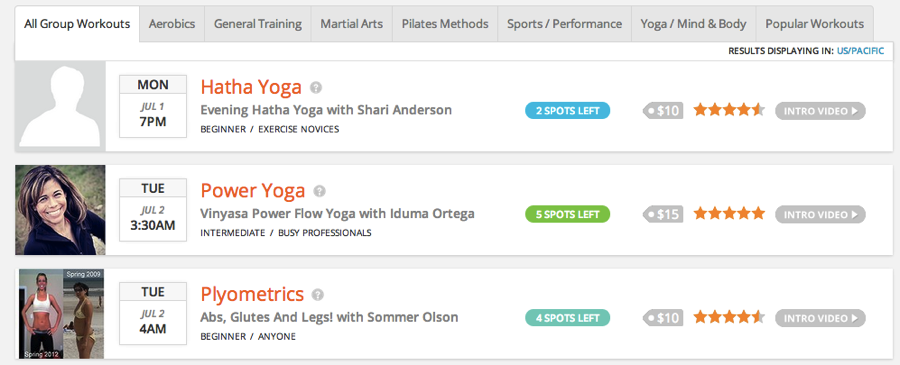Select the Yoga / Mind & Body tab
The width and height of the screenshot is (900, 365).
(693, 24)
